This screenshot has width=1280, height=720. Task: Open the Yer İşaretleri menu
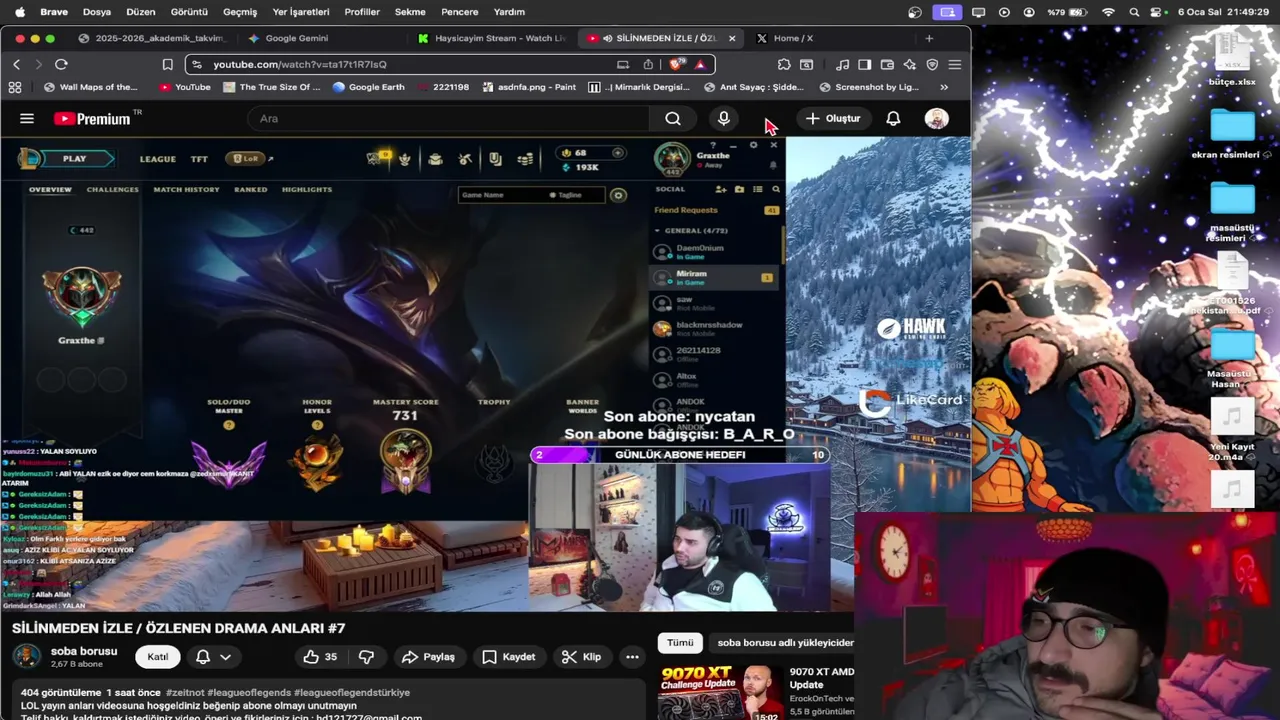tap(301, 12)
